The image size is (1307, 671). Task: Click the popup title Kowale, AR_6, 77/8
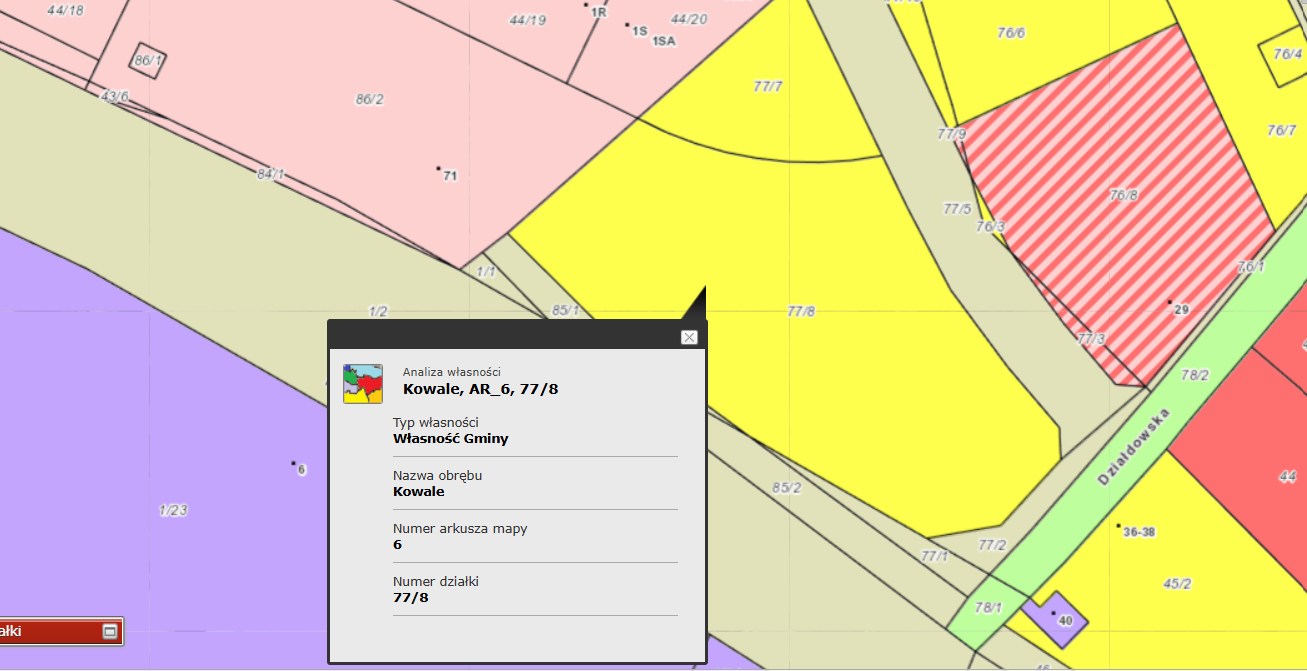pos(480,389)
